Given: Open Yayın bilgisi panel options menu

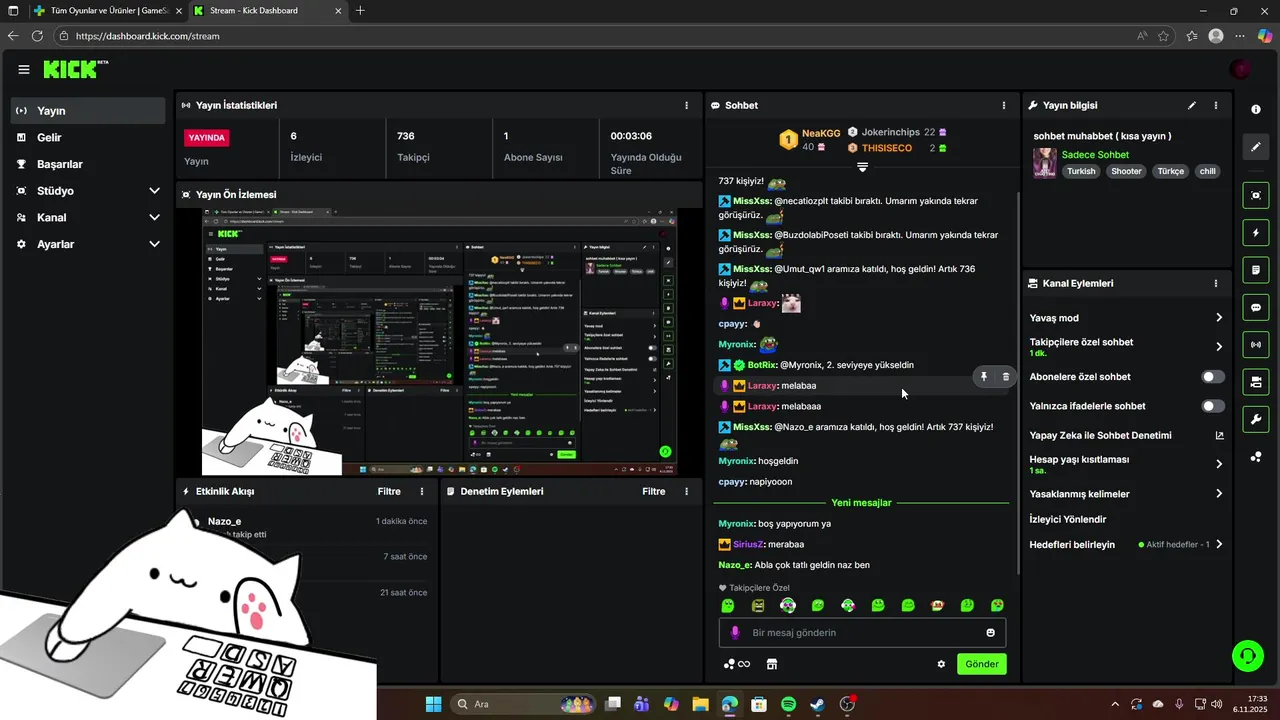Looking at the screenshot, I should point(1216,105).
